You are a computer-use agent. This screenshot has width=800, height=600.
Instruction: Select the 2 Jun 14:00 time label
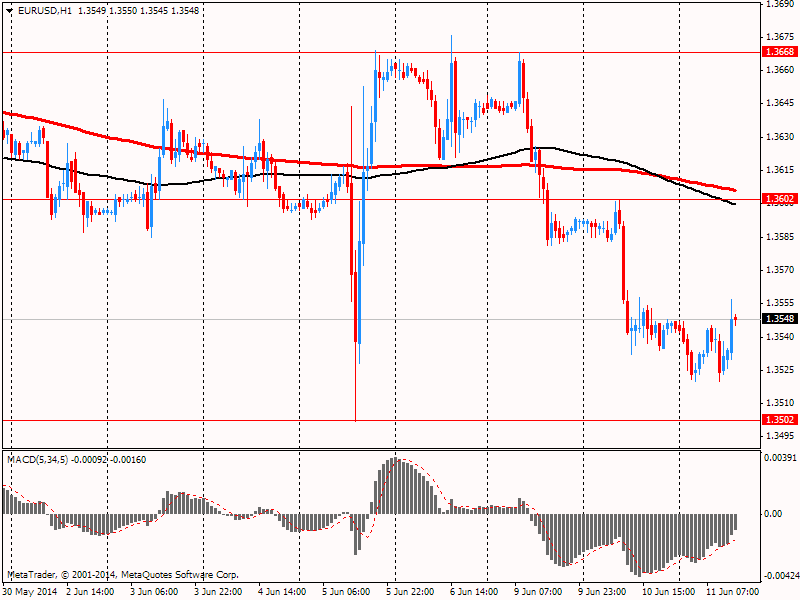tap(90, 592)
